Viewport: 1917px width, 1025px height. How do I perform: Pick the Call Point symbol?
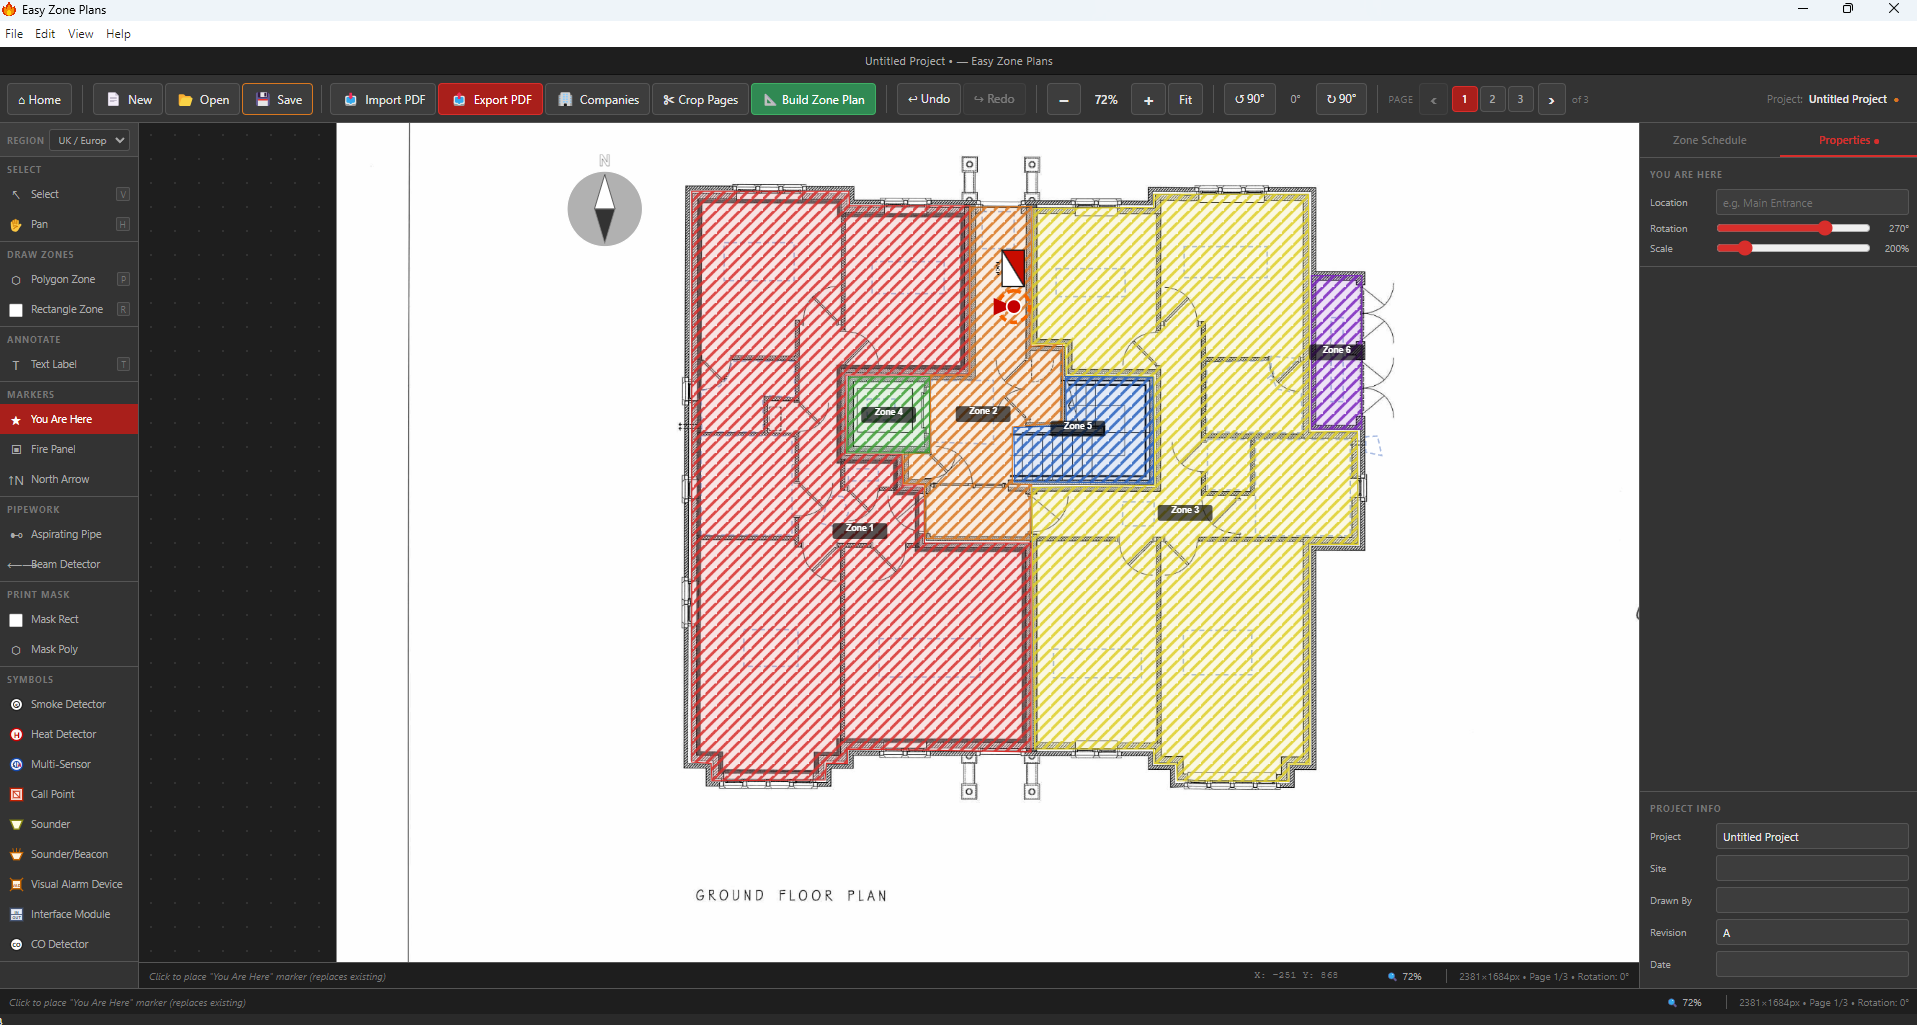tap(69, 794)
